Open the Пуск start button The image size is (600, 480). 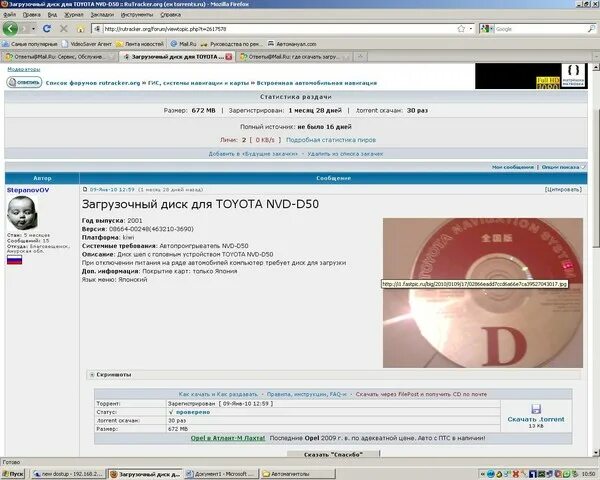pyautogui.click(x=13, y=474)
